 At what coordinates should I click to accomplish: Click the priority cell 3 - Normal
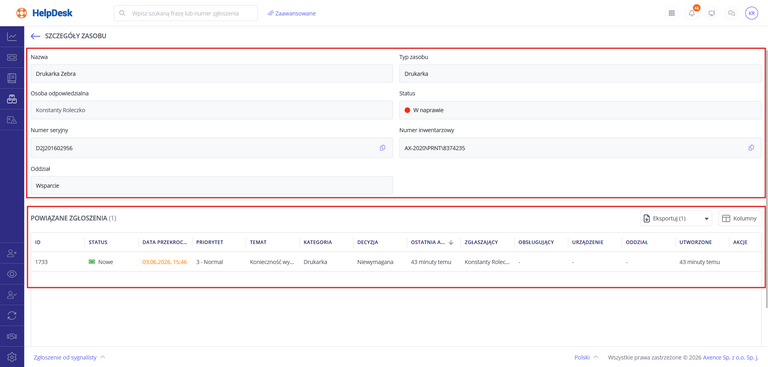209,262
